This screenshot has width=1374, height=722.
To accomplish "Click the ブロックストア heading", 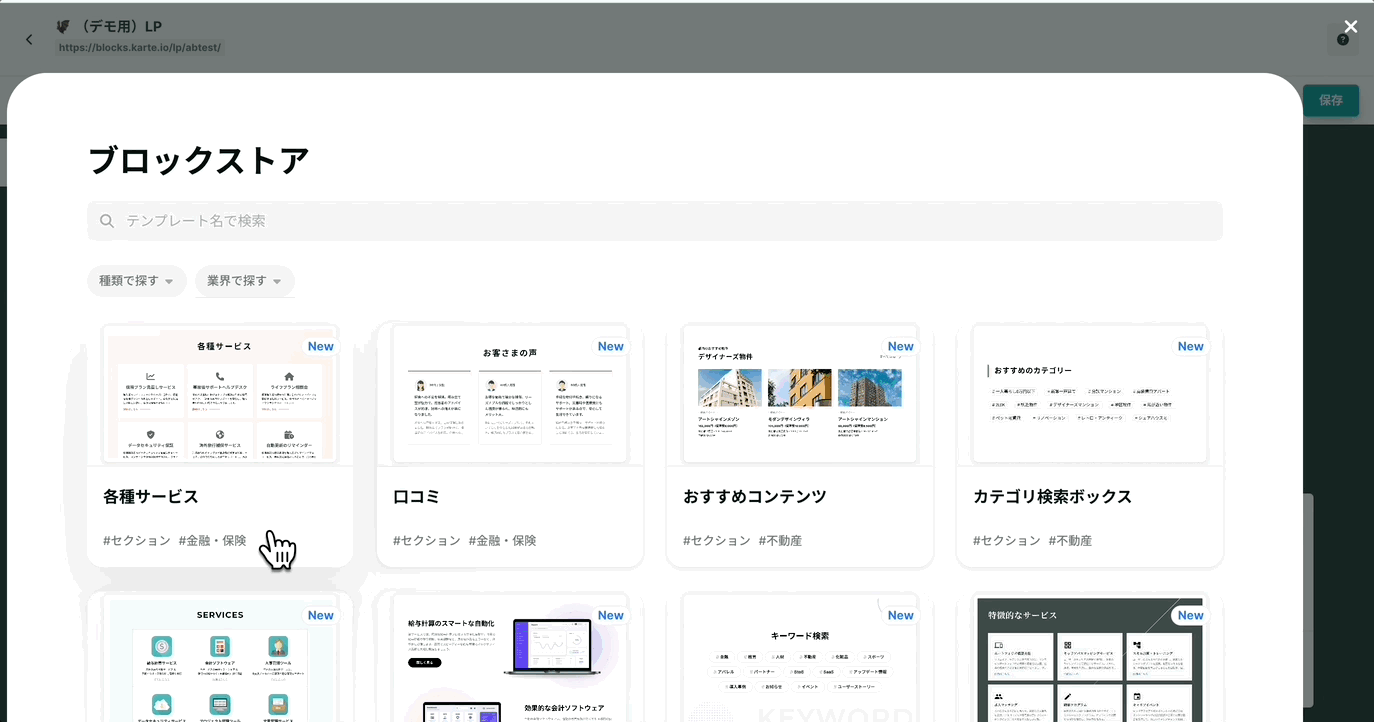I will 199,161.
